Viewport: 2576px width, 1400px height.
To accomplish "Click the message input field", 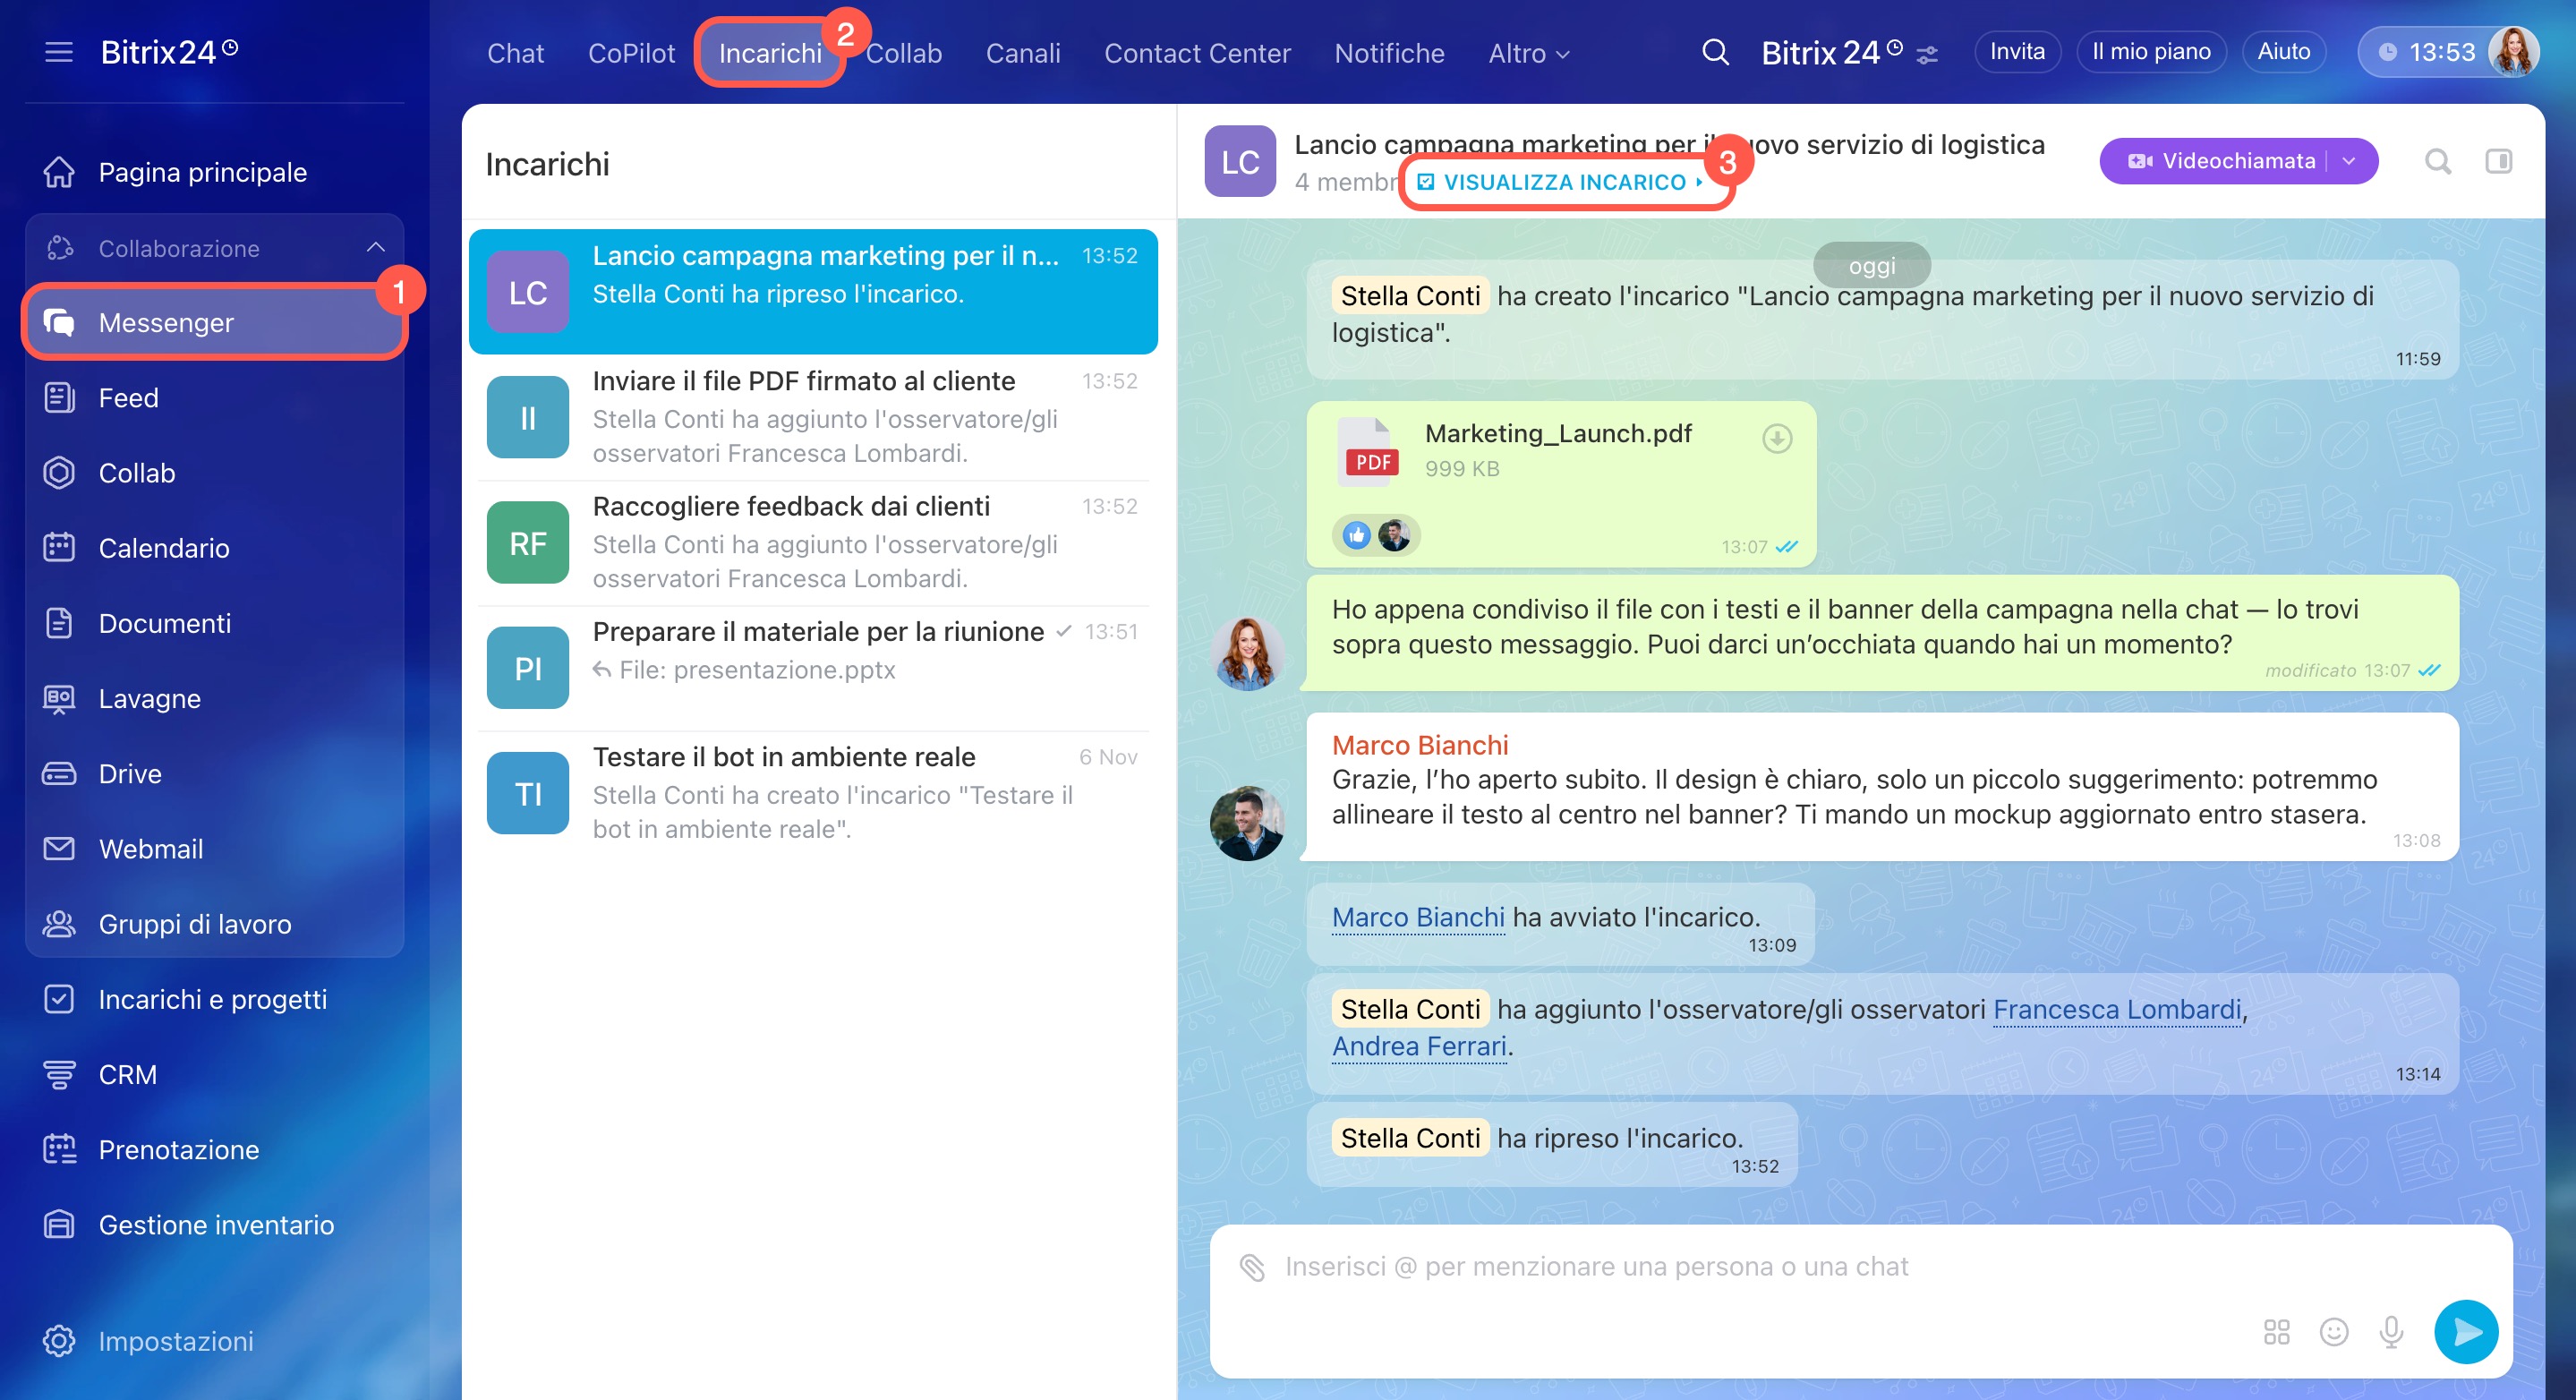I will pyautogui.click(x=1700, y=1267).
